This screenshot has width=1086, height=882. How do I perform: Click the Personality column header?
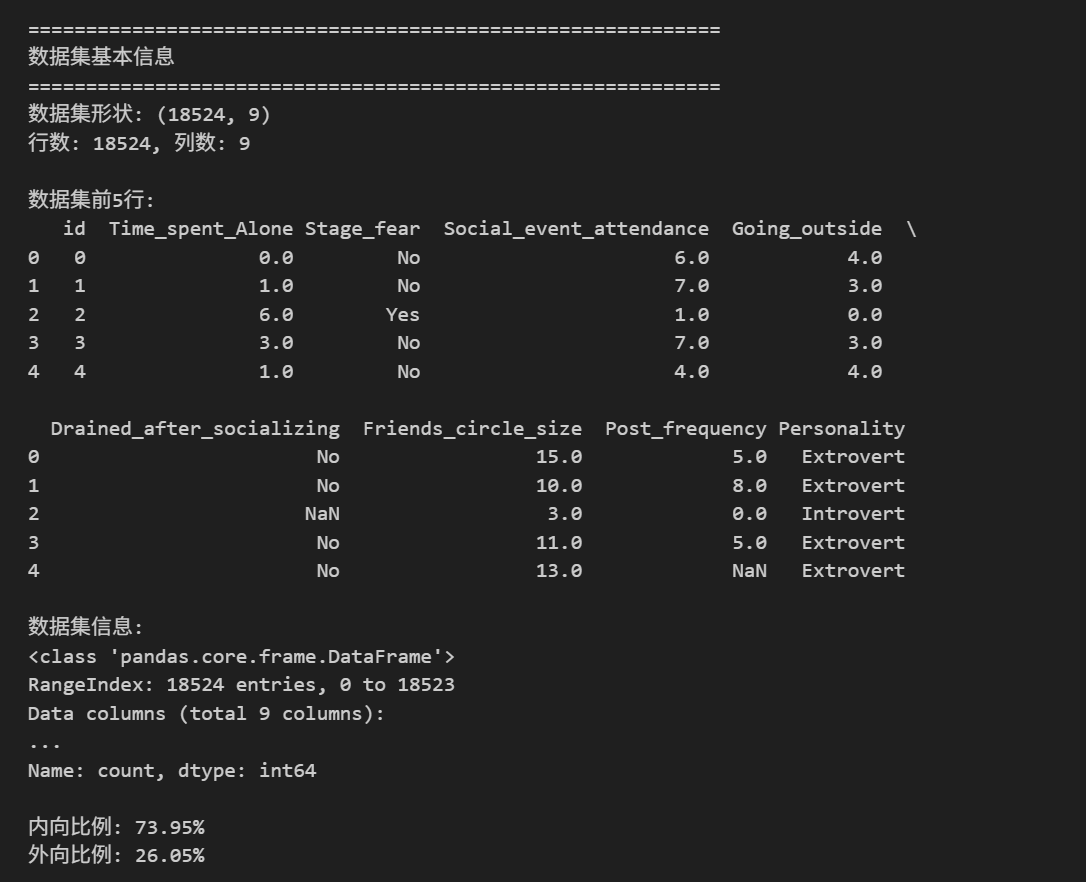[x=842, y=429]
